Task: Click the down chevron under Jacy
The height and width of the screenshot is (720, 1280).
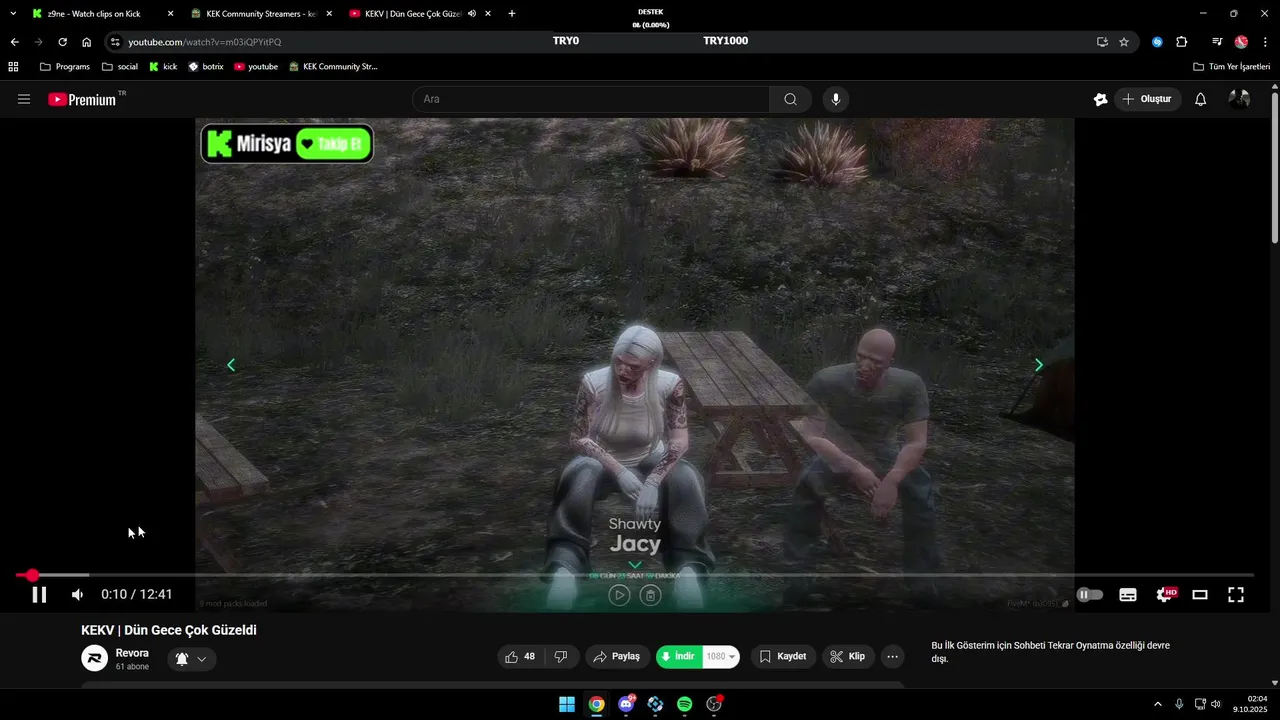Action: pyautogui.click(x=635, y=565)
